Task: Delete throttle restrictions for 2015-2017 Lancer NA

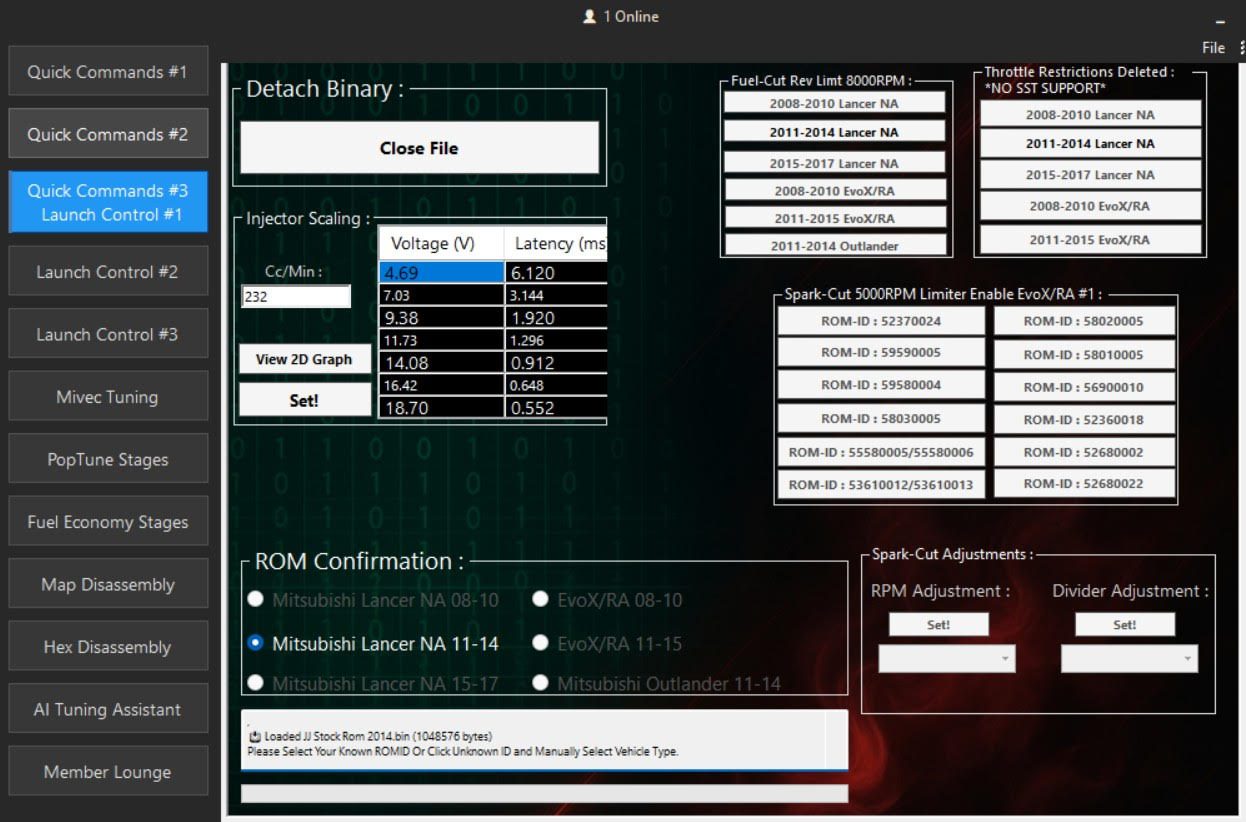Action: [1089, 175]
